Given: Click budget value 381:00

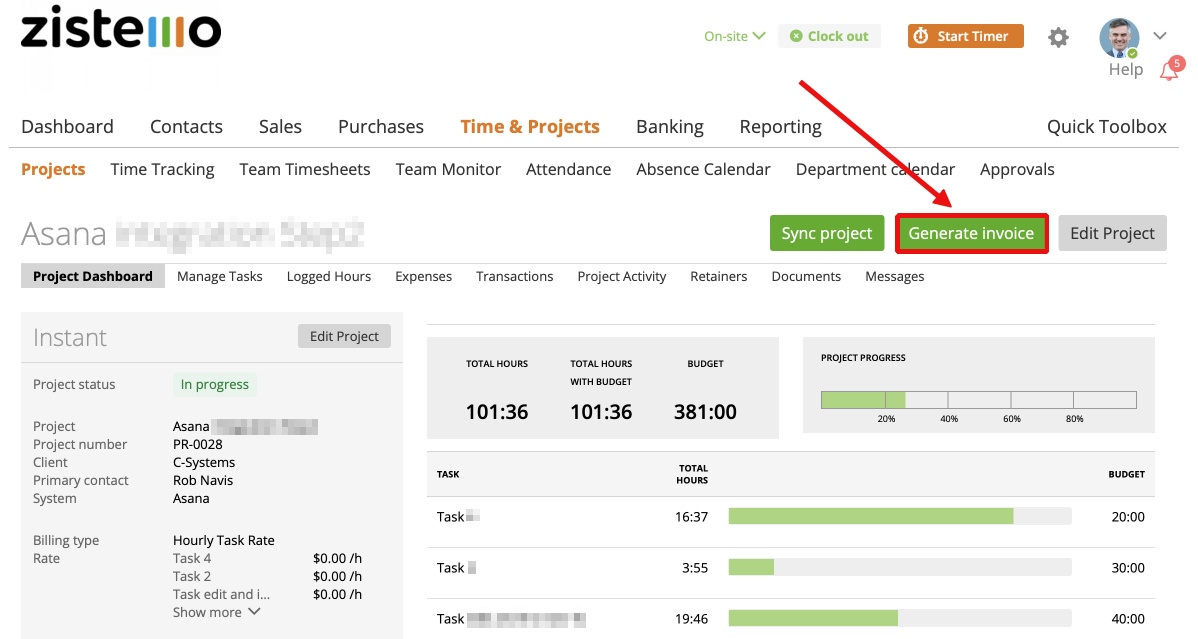Looking at the screenshot, I should [x=705, y=412].
